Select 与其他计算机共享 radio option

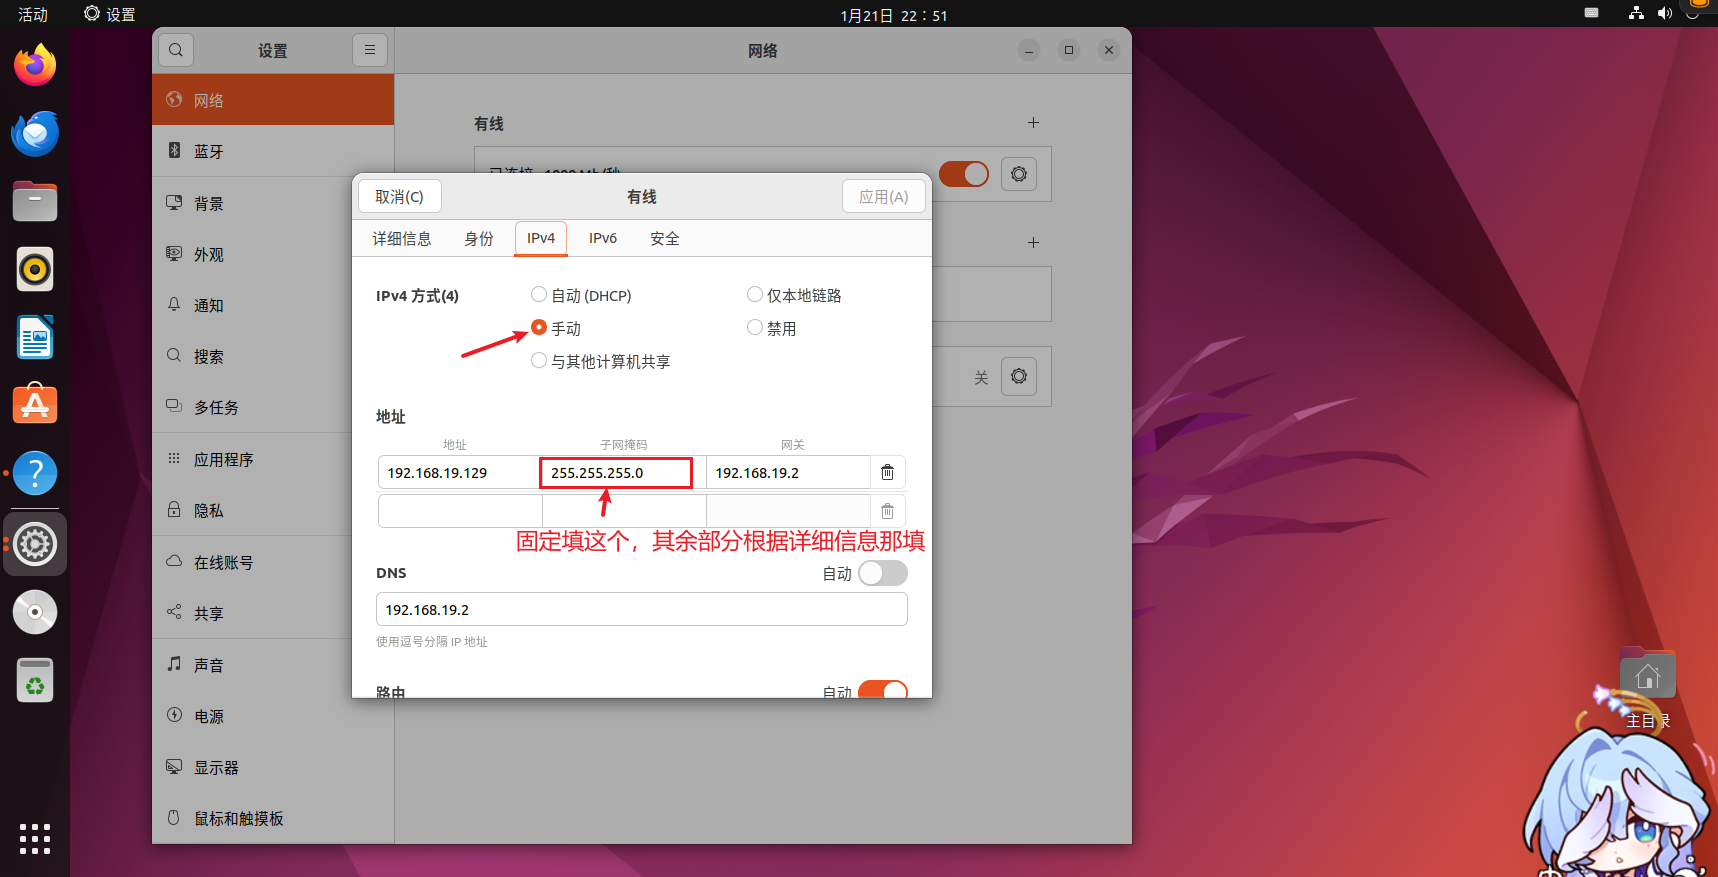point(539,361)
